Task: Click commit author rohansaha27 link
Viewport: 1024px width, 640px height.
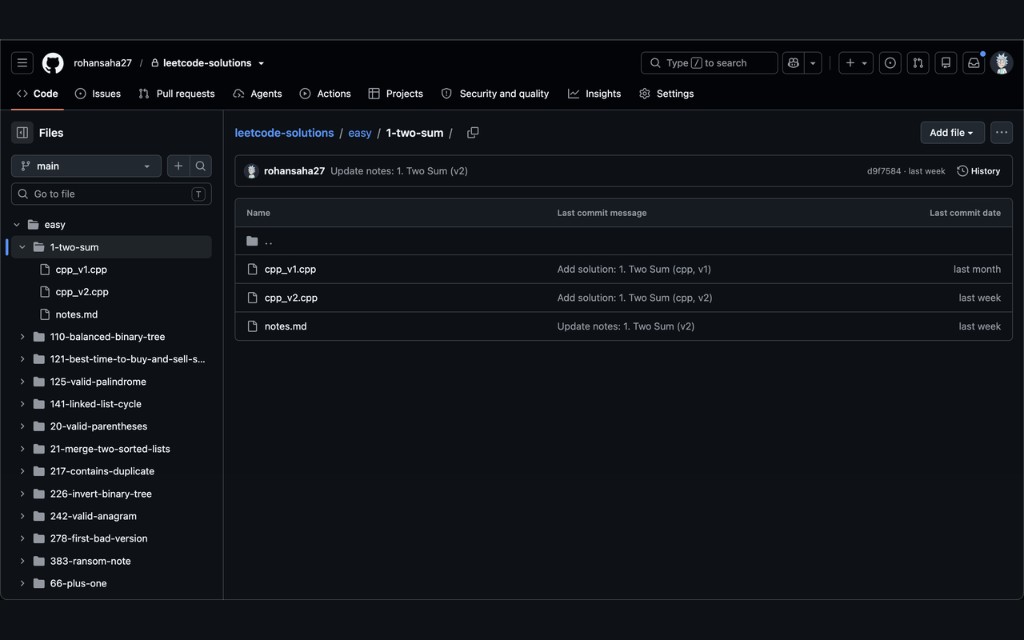Action: pyautogui.click(x=294, y=171)
